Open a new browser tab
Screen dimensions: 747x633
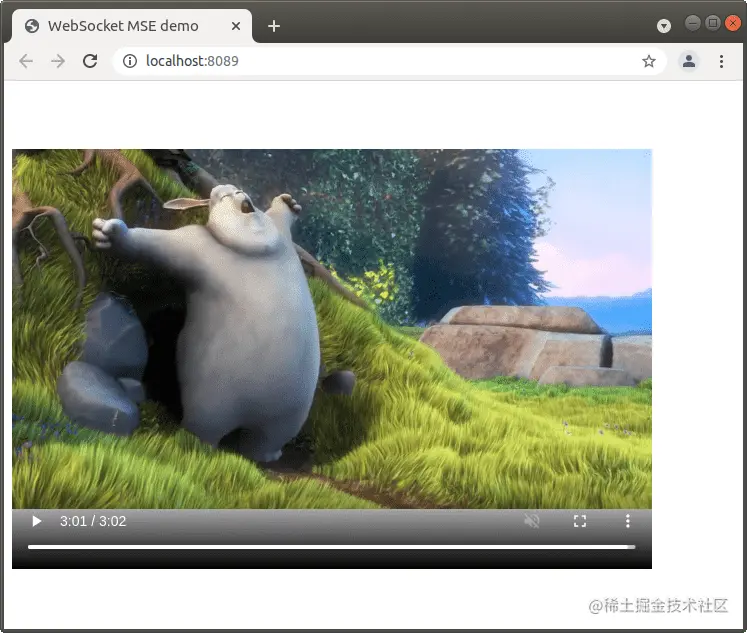click(274, 26)
